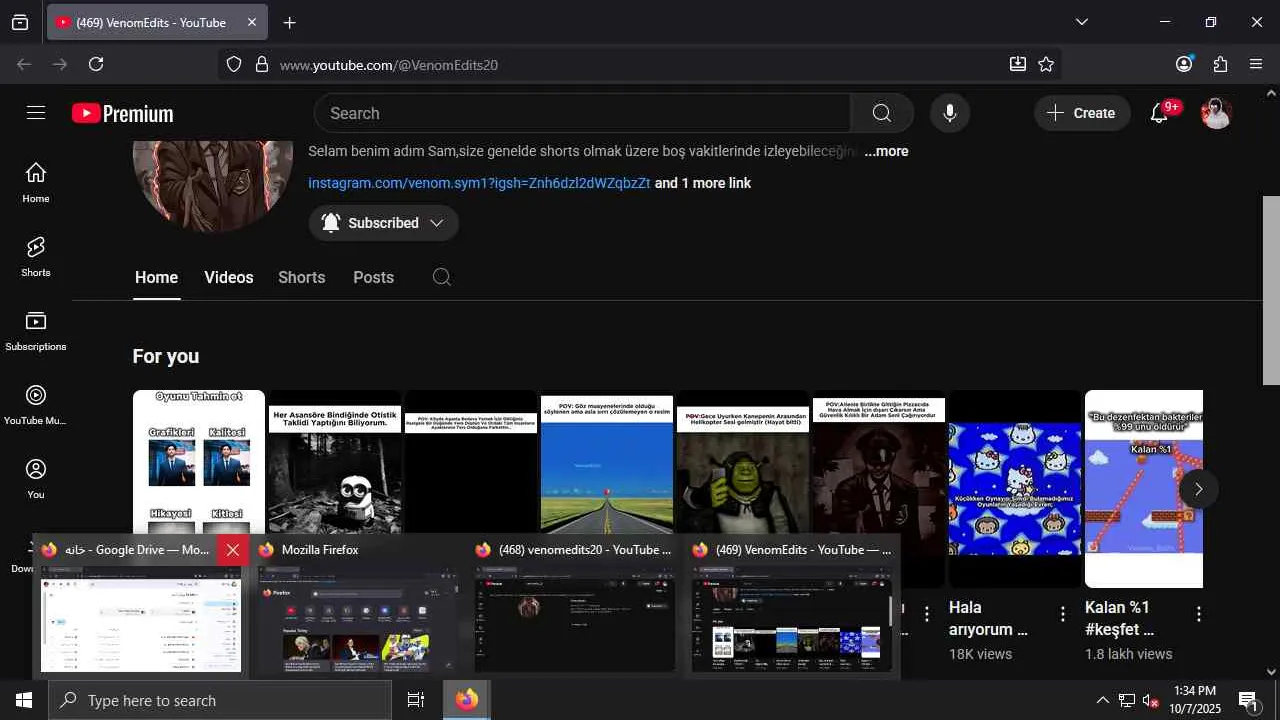Open the Windows Start menu
Viewport: 1280px width, 720px height.
pos(24,700)
